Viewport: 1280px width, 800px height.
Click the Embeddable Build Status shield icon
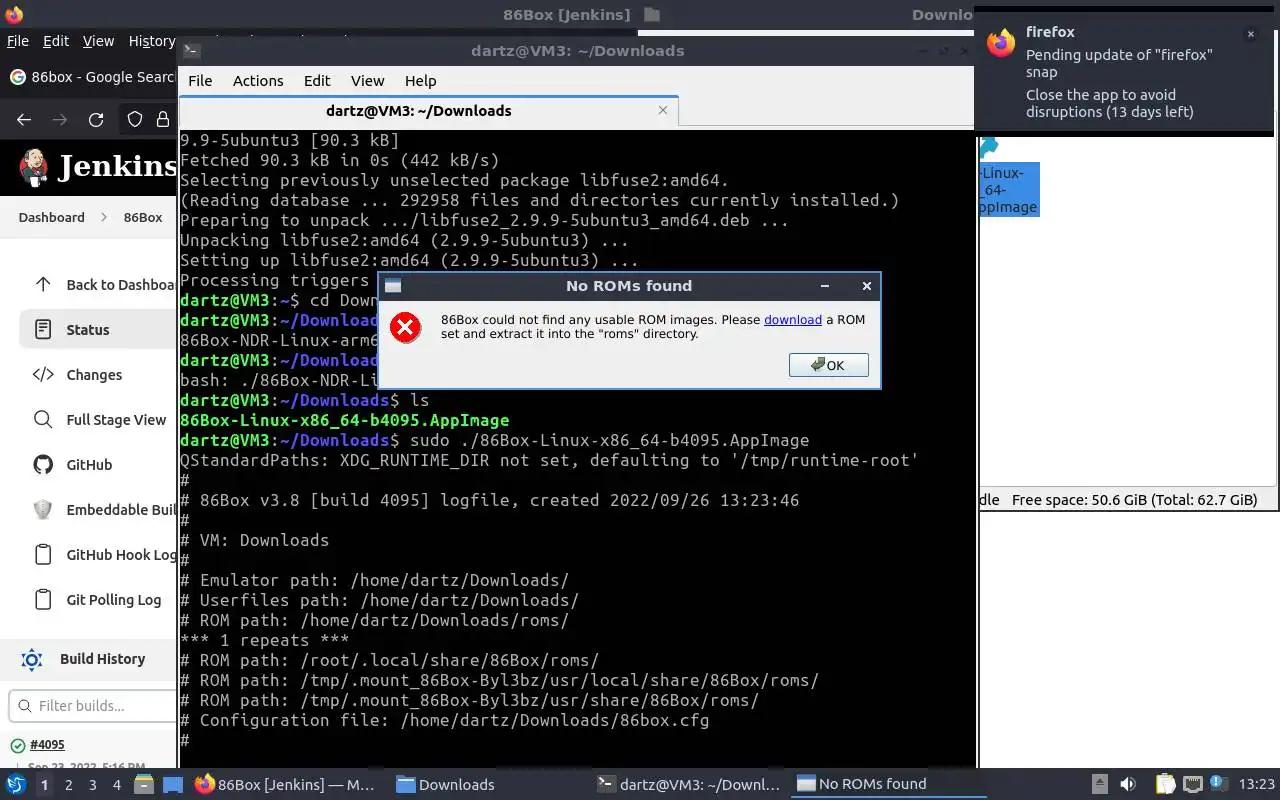tap(43, 510)
